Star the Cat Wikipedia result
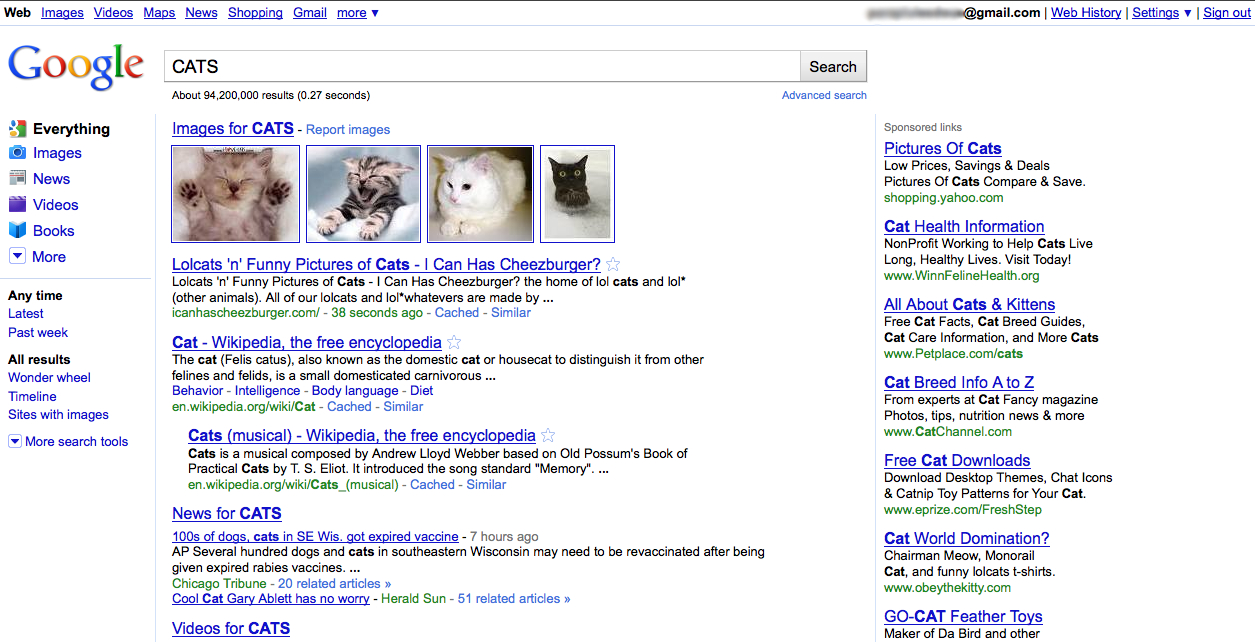1255x642 pixels. point(454,343)
